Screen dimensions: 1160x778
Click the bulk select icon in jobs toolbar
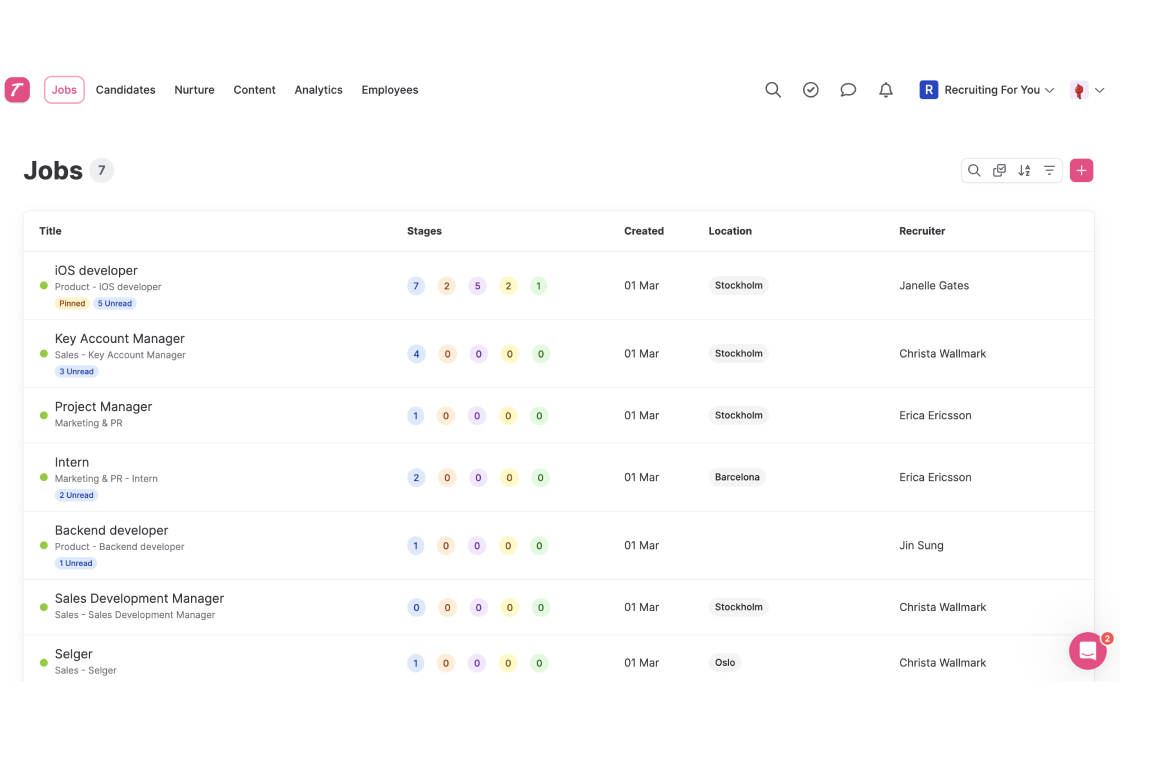(999, 171)
